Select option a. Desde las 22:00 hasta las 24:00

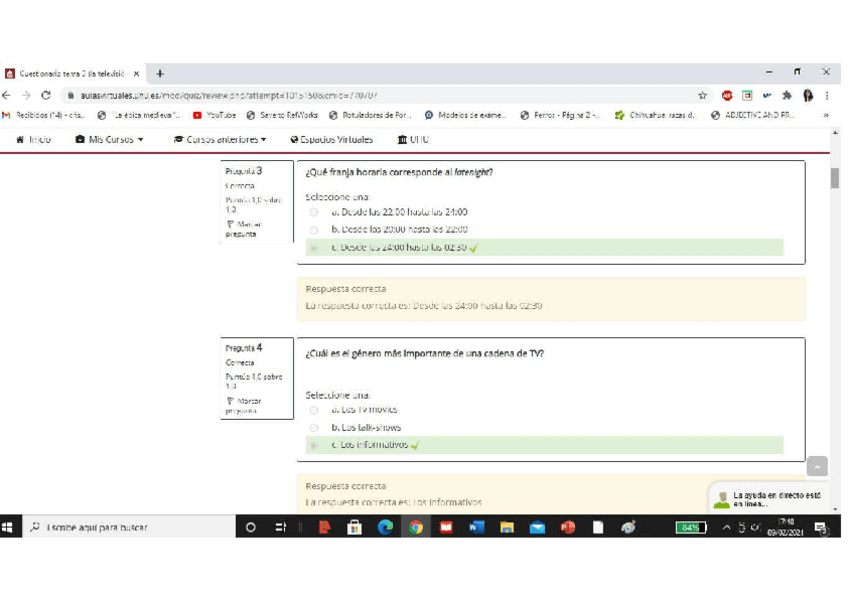click(x=314, y=212)
